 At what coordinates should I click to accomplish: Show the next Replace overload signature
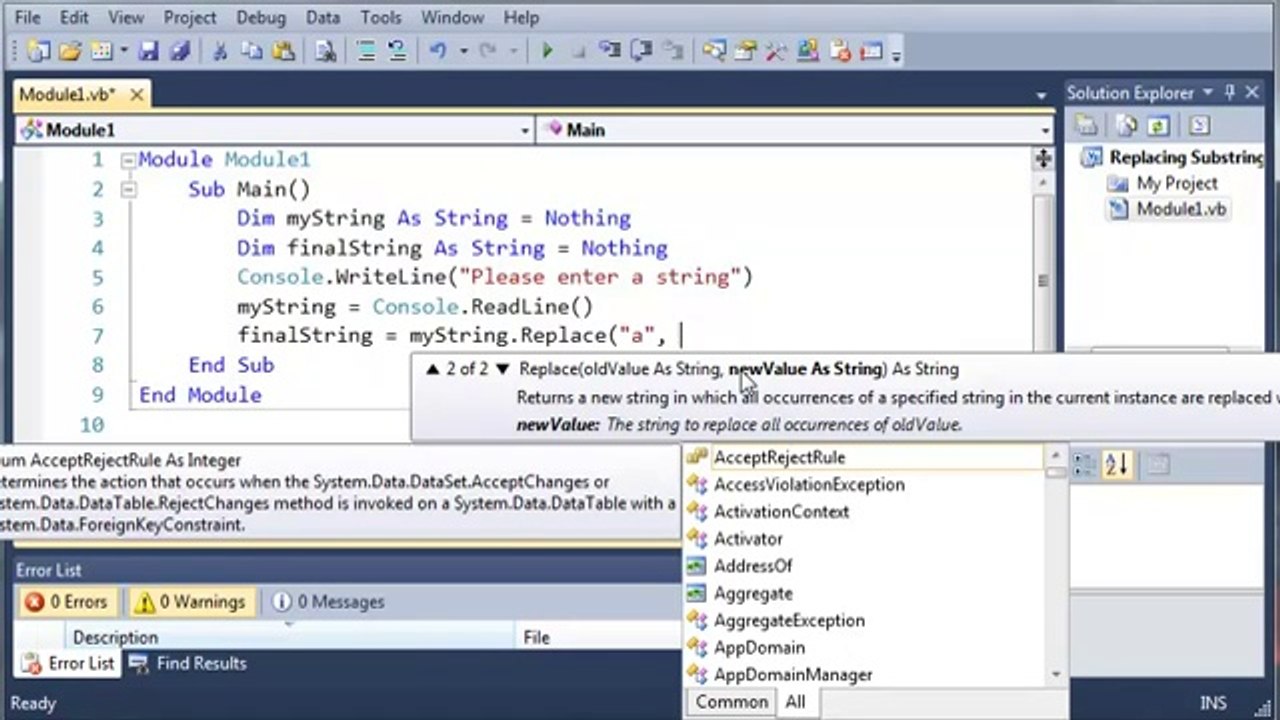tap(503, 369)
